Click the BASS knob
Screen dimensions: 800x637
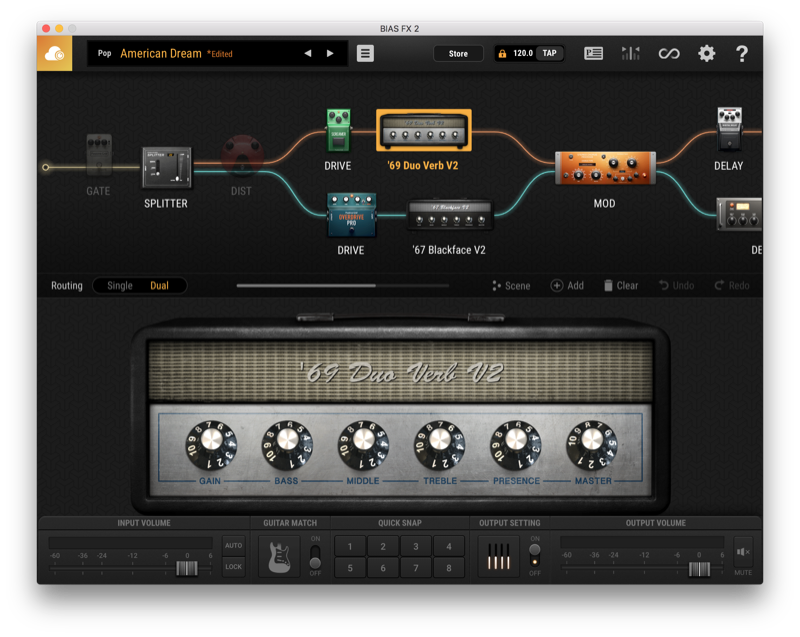coord(287,445)
